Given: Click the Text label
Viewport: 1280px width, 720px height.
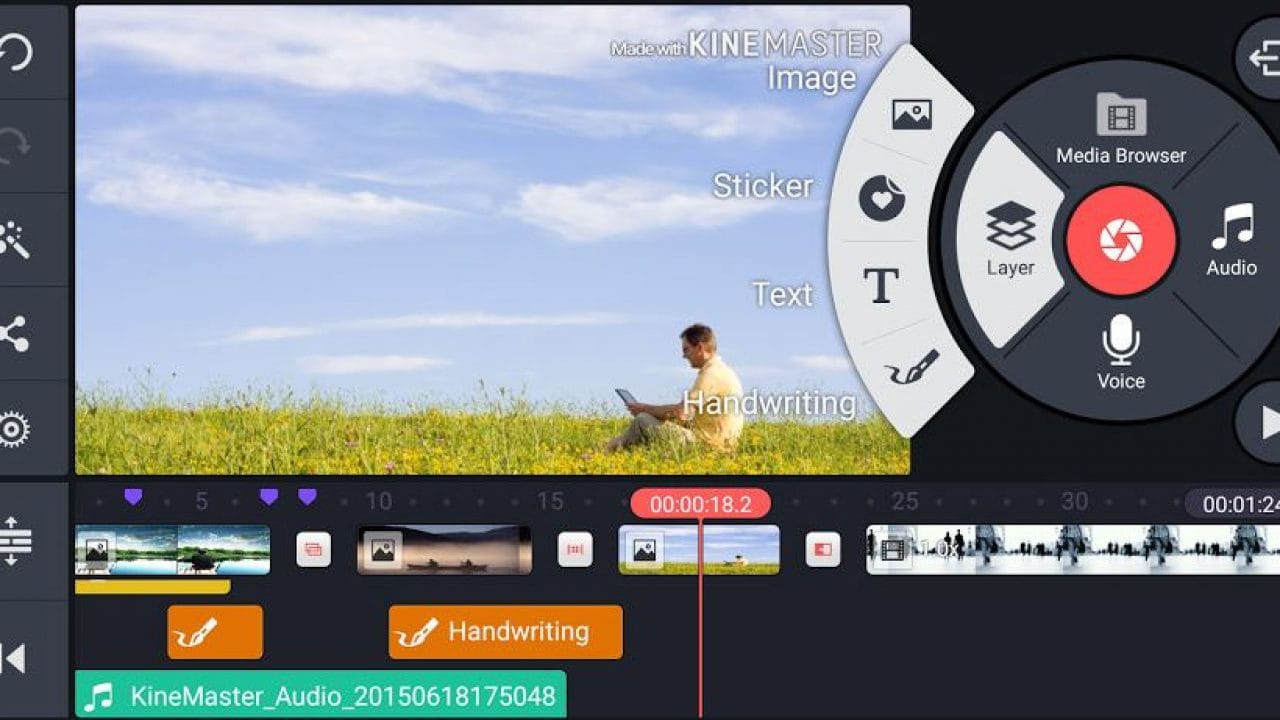Looking at the screenshot, I should coord(783,294).
